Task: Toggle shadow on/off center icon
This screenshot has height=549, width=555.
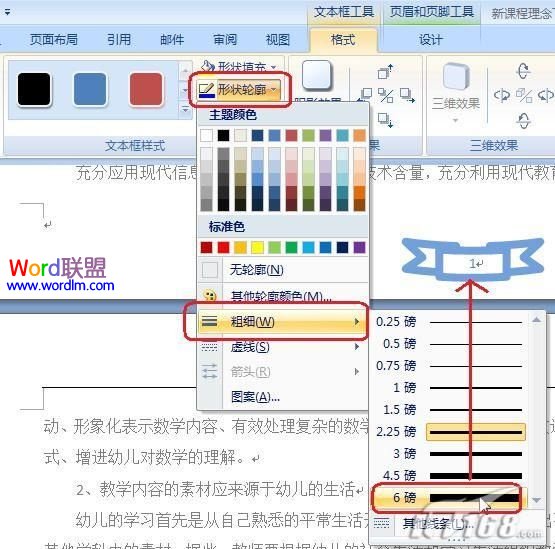Action: click(x=385, y=96)
